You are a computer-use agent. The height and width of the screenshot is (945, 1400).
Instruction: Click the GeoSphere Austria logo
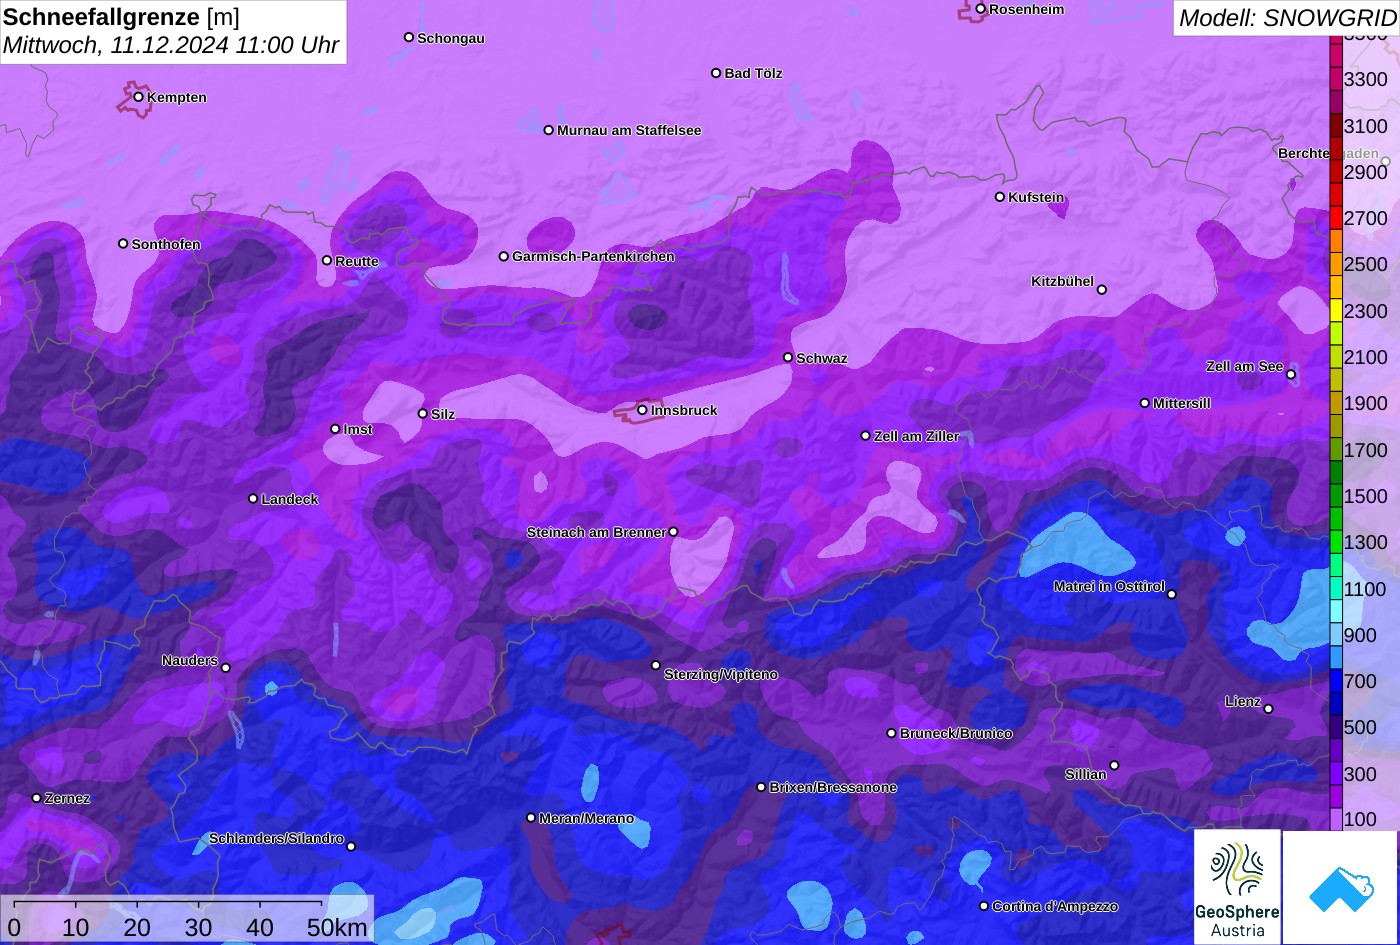(1237, 887)
